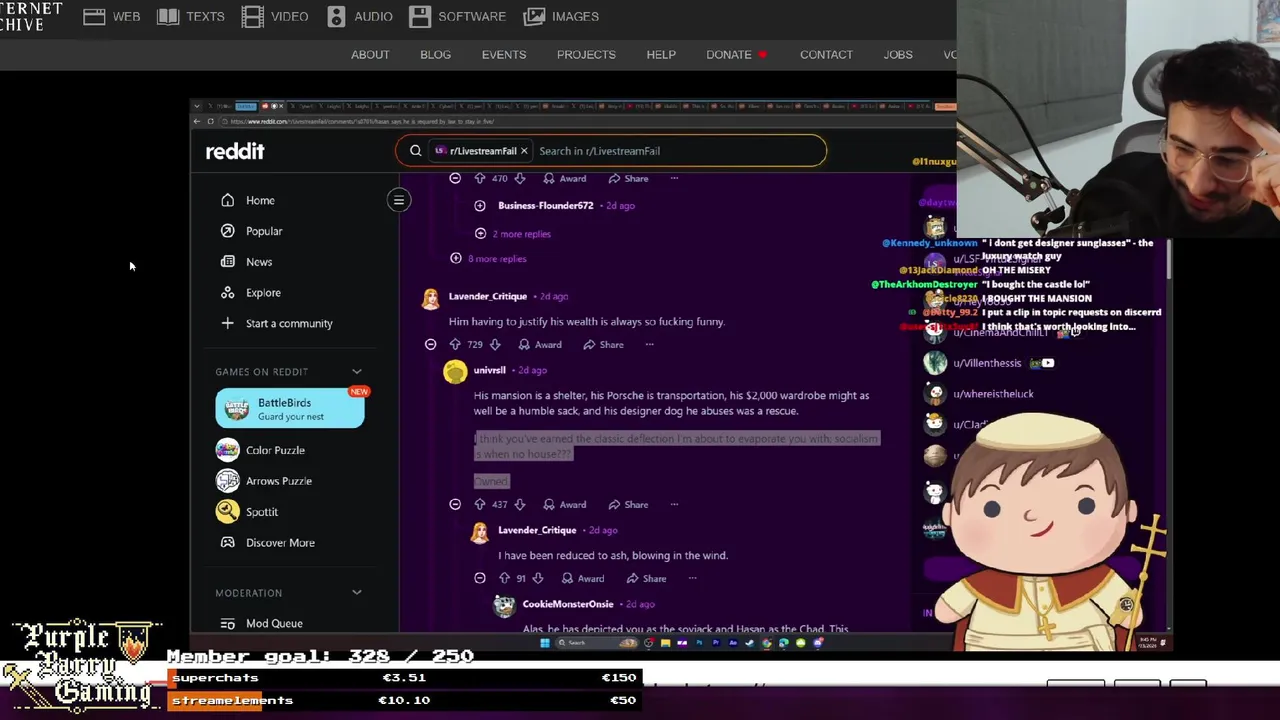This screenshot has height=720, width=1280.
Task: Downvote the comment with 470 points
Action: coord(519,178)
